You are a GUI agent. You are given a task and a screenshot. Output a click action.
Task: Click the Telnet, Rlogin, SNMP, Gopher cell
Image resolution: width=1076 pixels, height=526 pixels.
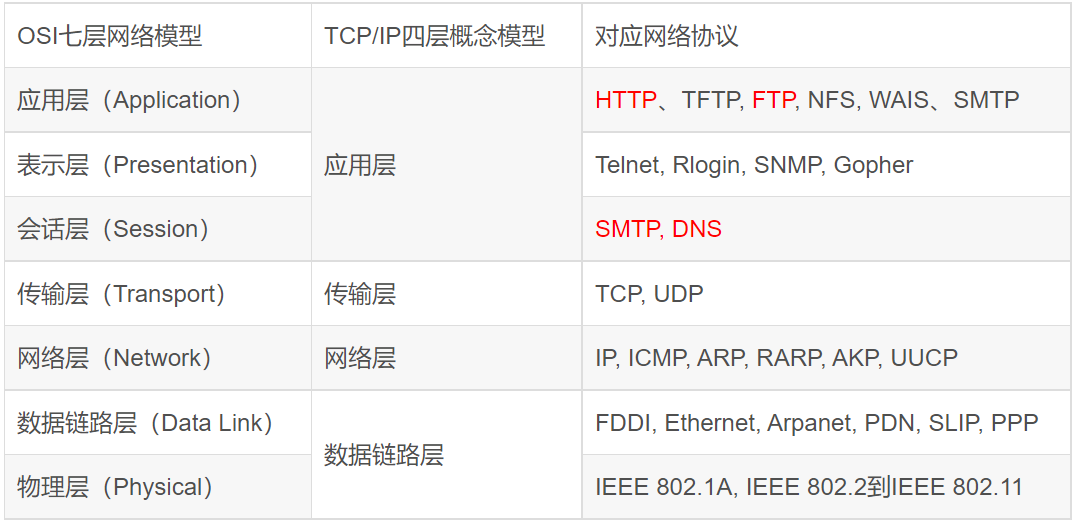coord(827,165)
